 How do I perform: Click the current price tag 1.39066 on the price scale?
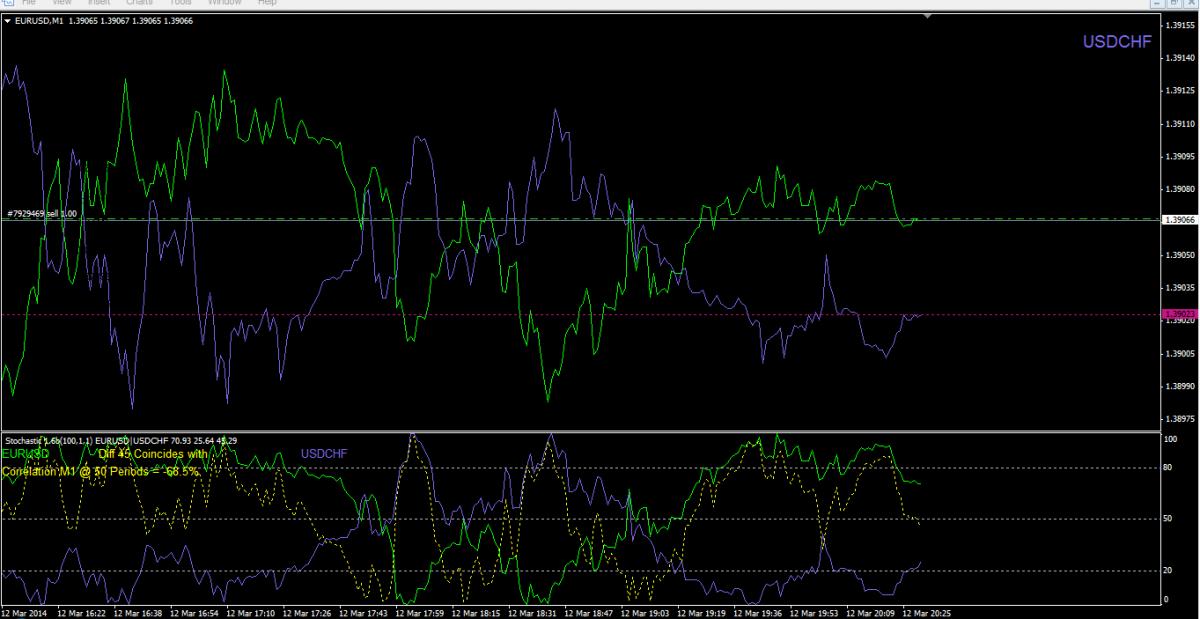(1178, 221)
